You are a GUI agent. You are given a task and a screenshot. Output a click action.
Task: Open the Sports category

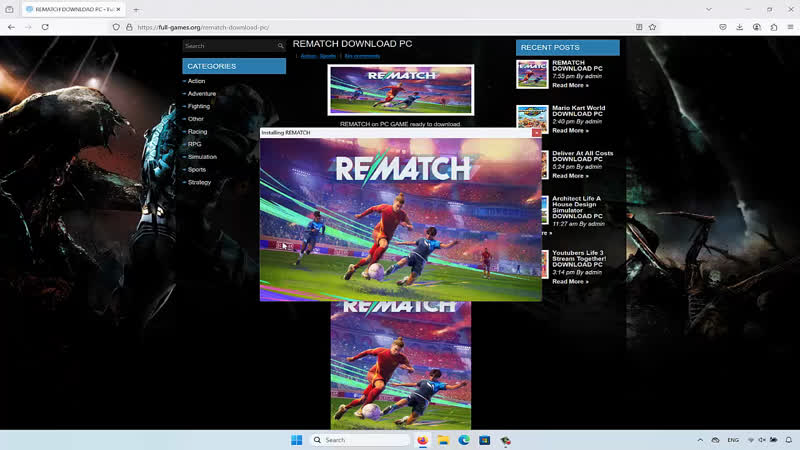click(196, 170)
